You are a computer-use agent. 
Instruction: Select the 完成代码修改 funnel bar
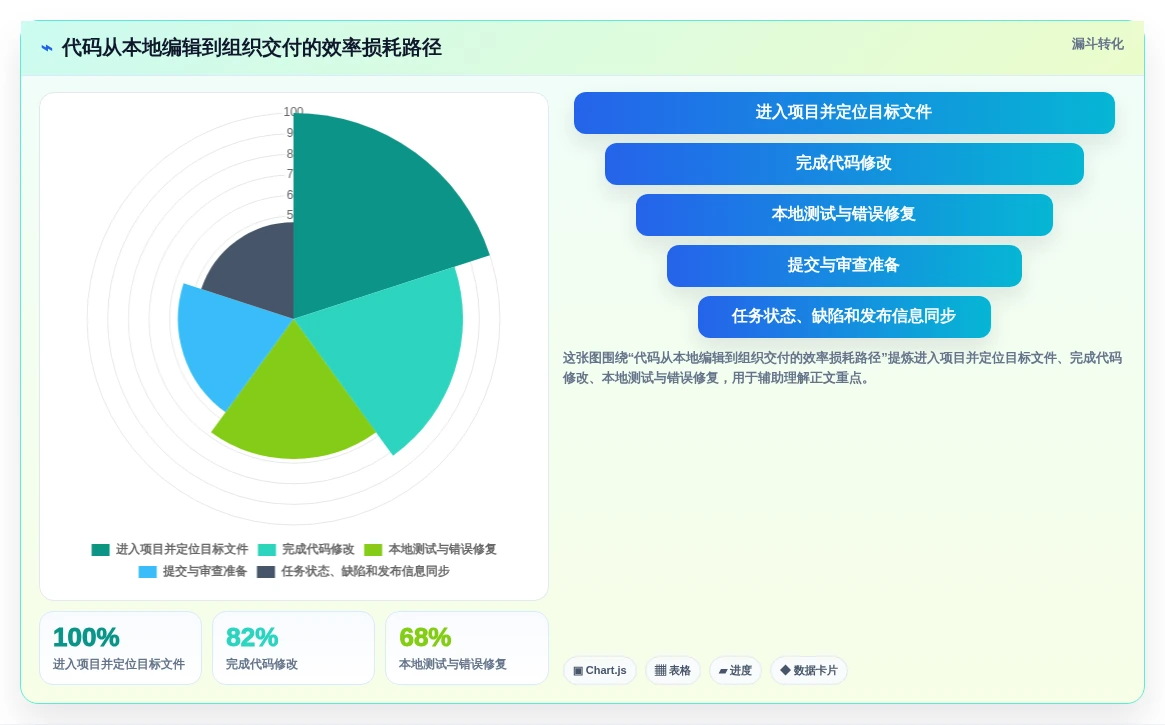click(844, 164)
